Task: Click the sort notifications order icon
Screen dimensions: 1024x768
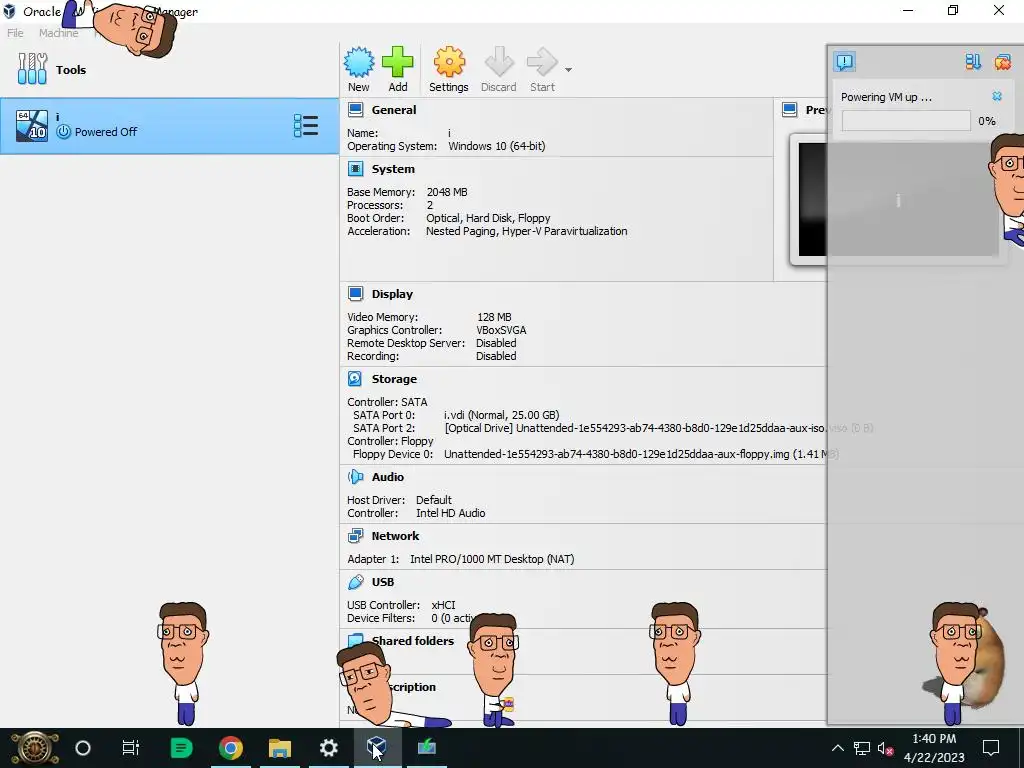Action: 973,62
